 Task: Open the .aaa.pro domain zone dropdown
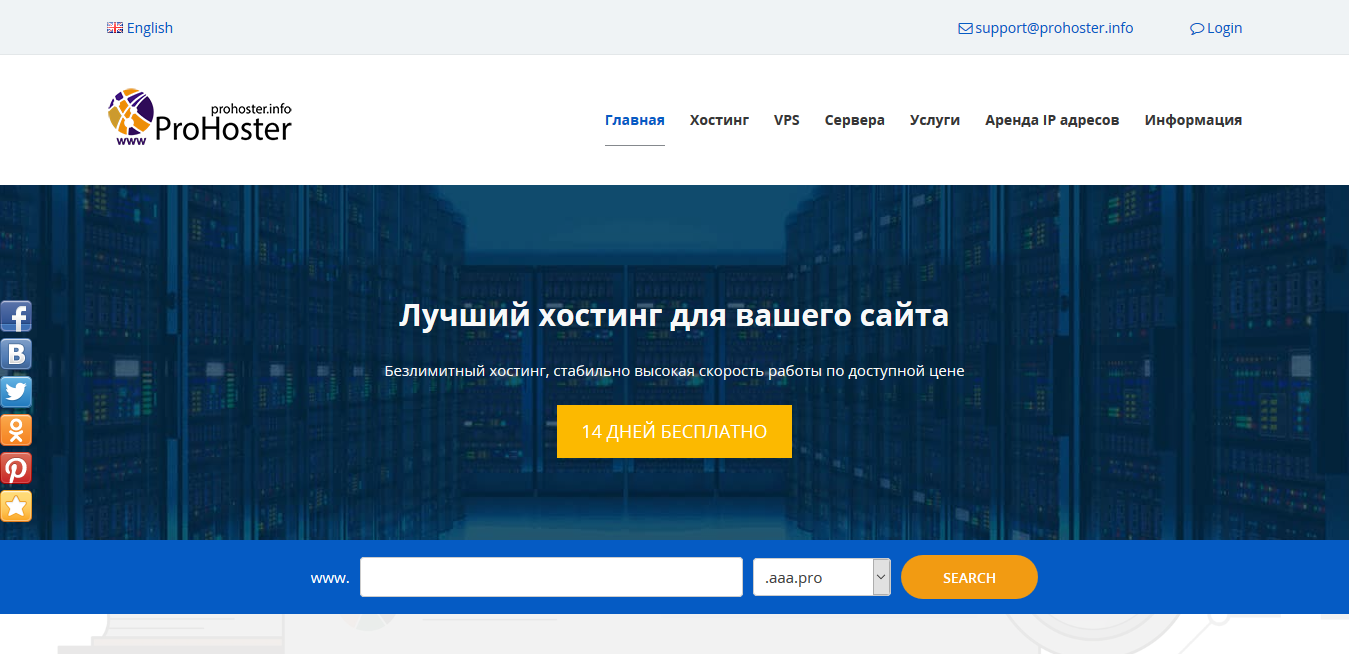pyautogui.click(x=821, y=577)
